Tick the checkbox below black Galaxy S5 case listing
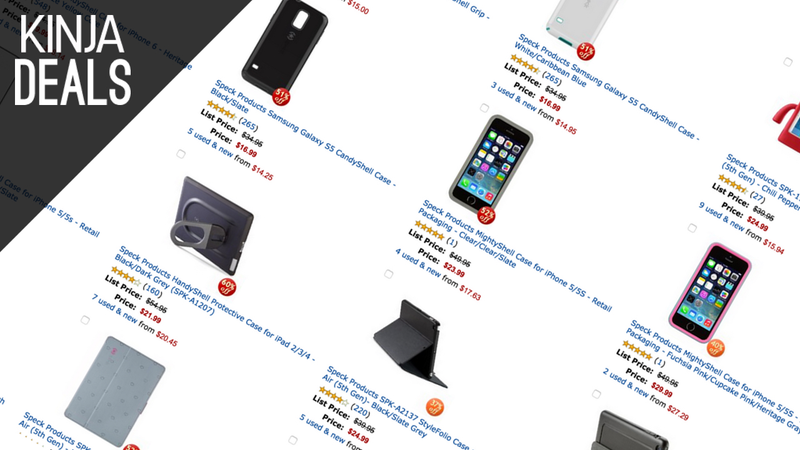800x450 pixels. (181, 154)
